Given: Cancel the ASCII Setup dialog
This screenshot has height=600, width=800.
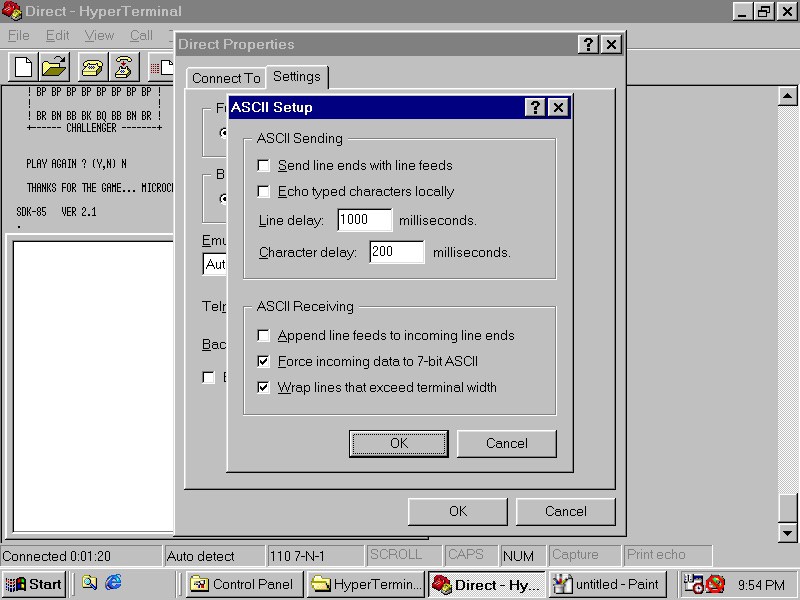Looking at the screenshot, I should [506, 443].
